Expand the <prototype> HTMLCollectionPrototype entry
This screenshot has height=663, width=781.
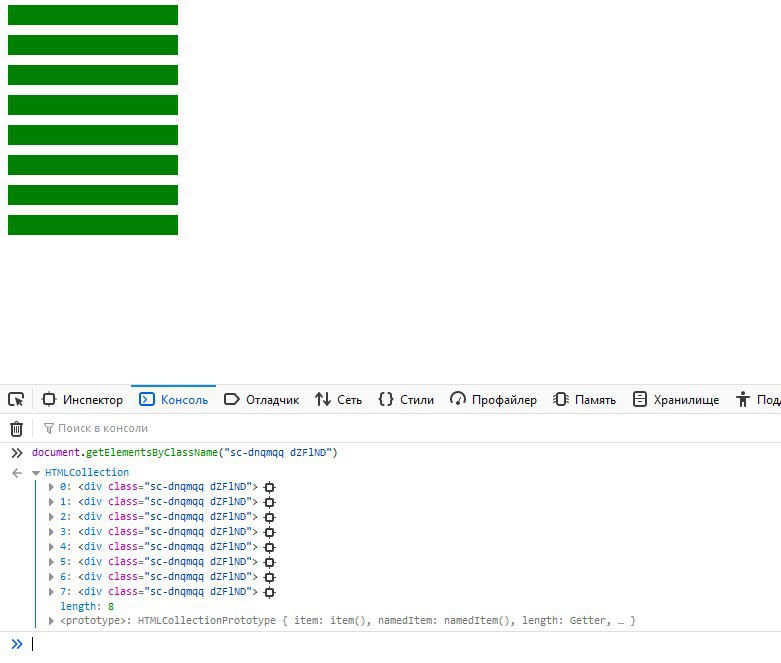click(51, 621)
